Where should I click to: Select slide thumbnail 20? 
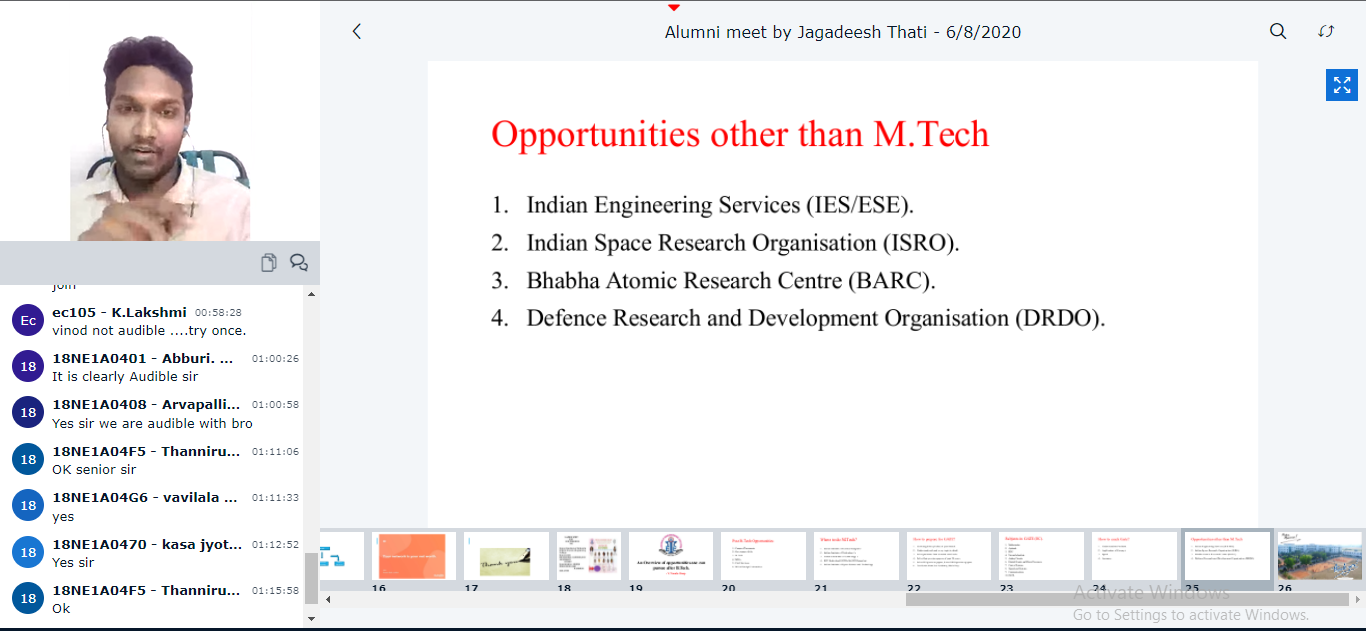[763, 556]
